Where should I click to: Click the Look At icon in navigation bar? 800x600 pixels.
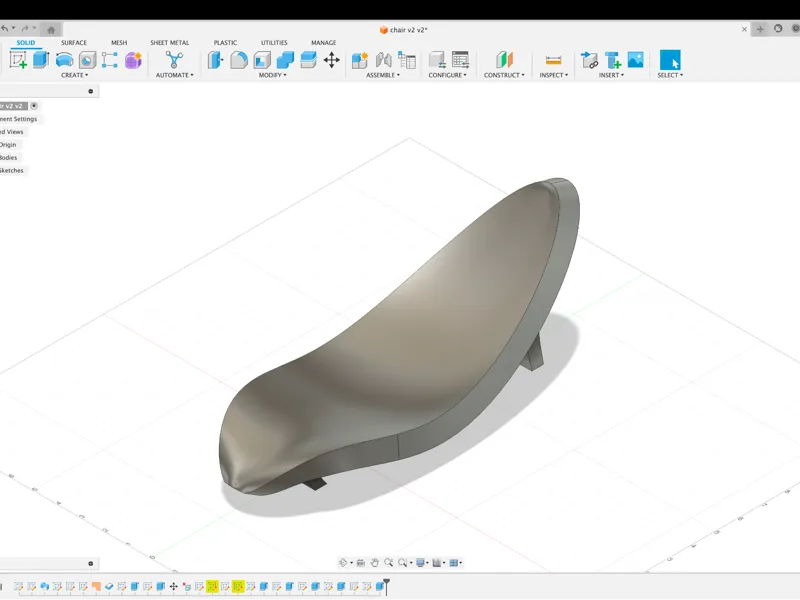click(360, 562)
